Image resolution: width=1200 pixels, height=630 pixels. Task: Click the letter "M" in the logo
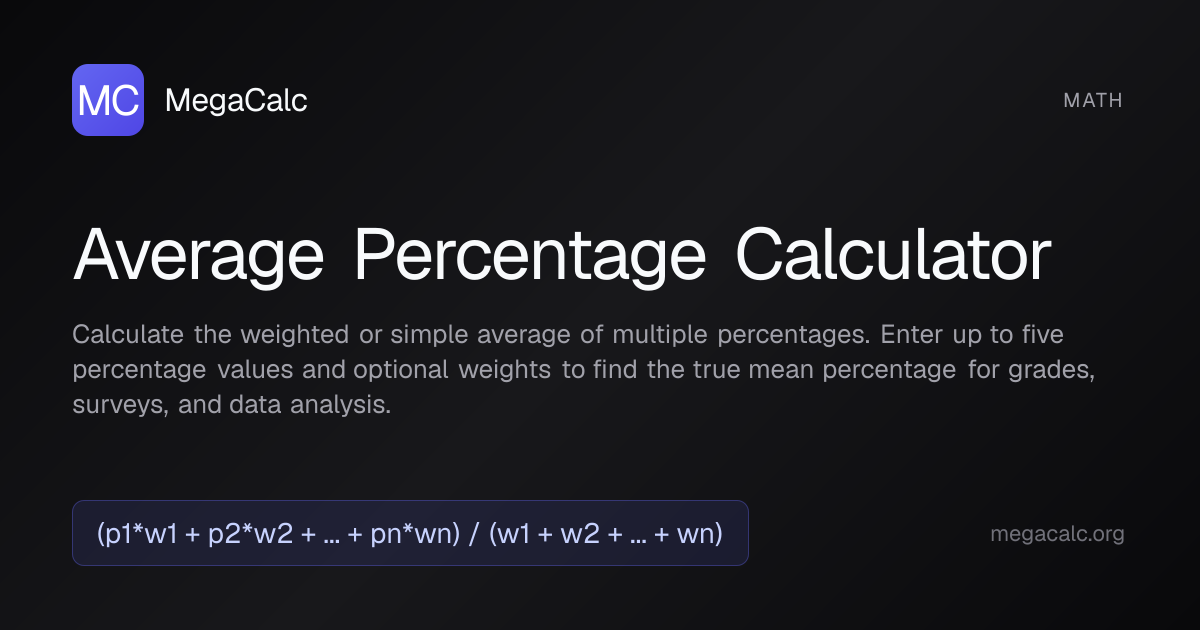click(x=94, y=100)
